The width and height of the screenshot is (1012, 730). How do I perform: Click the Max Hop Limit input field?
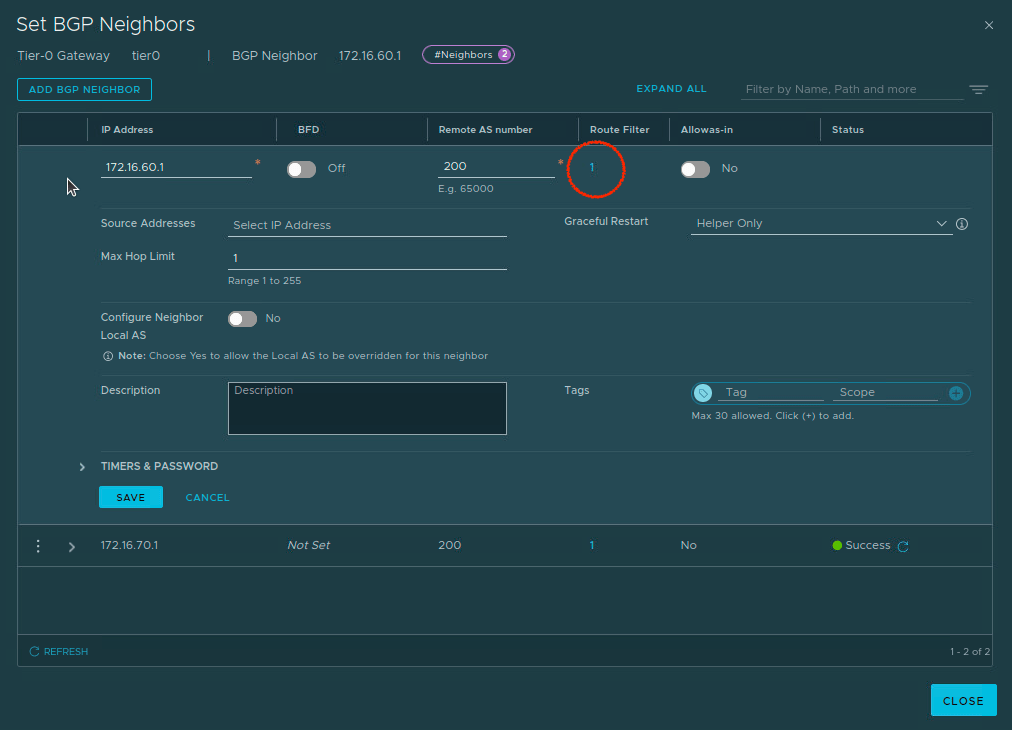click(x=366, y=258)
